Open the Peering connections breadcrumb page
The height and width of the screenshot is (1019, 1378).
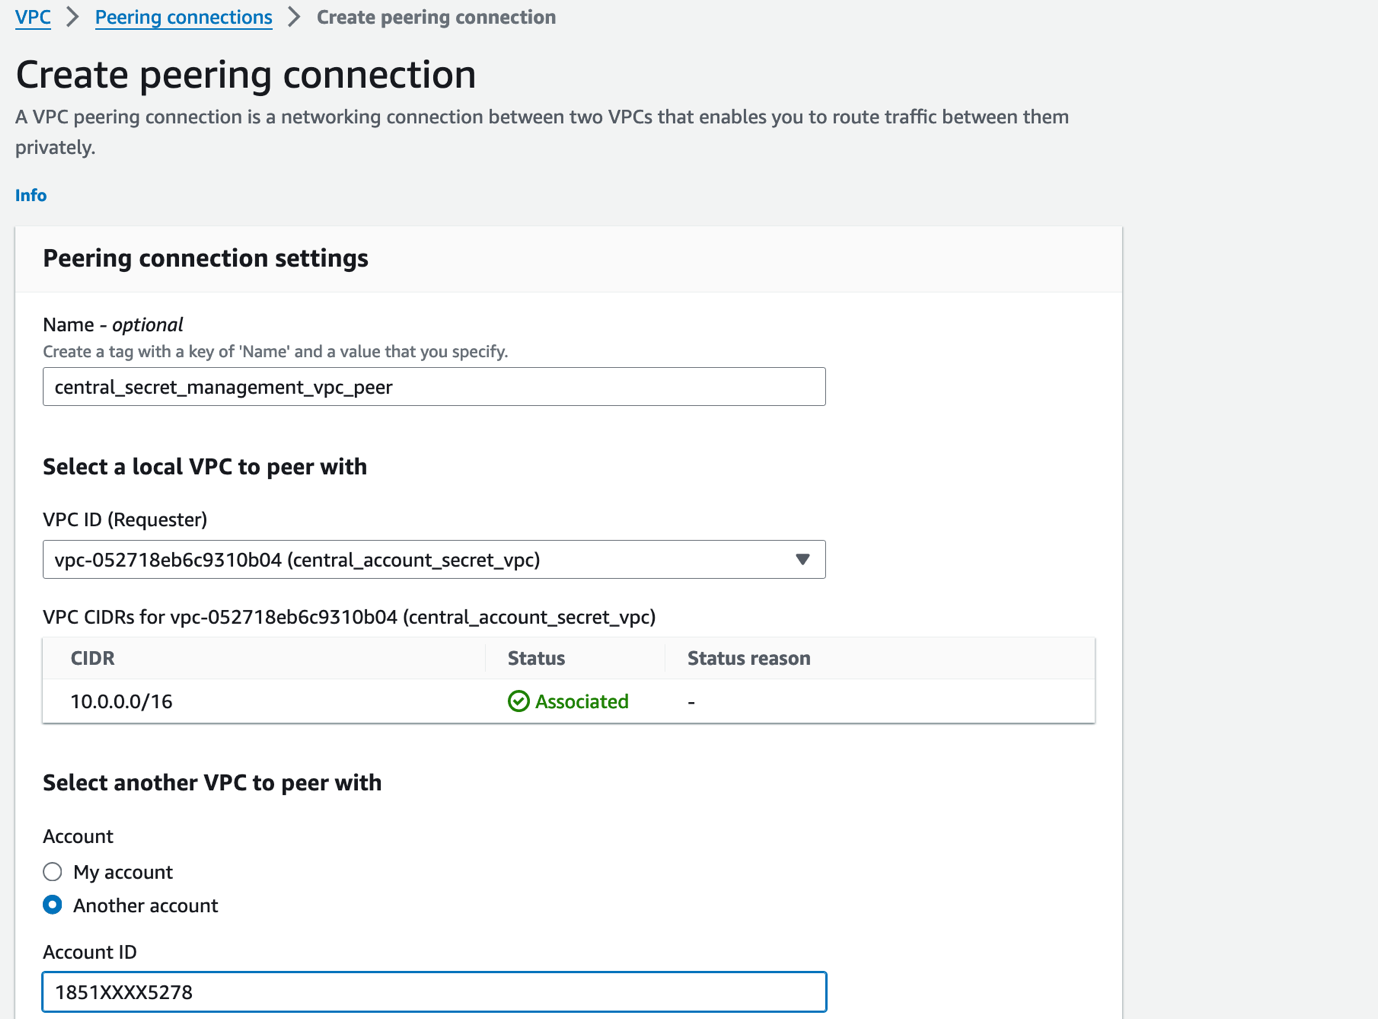pyautogui.click(x=183, y=17)
